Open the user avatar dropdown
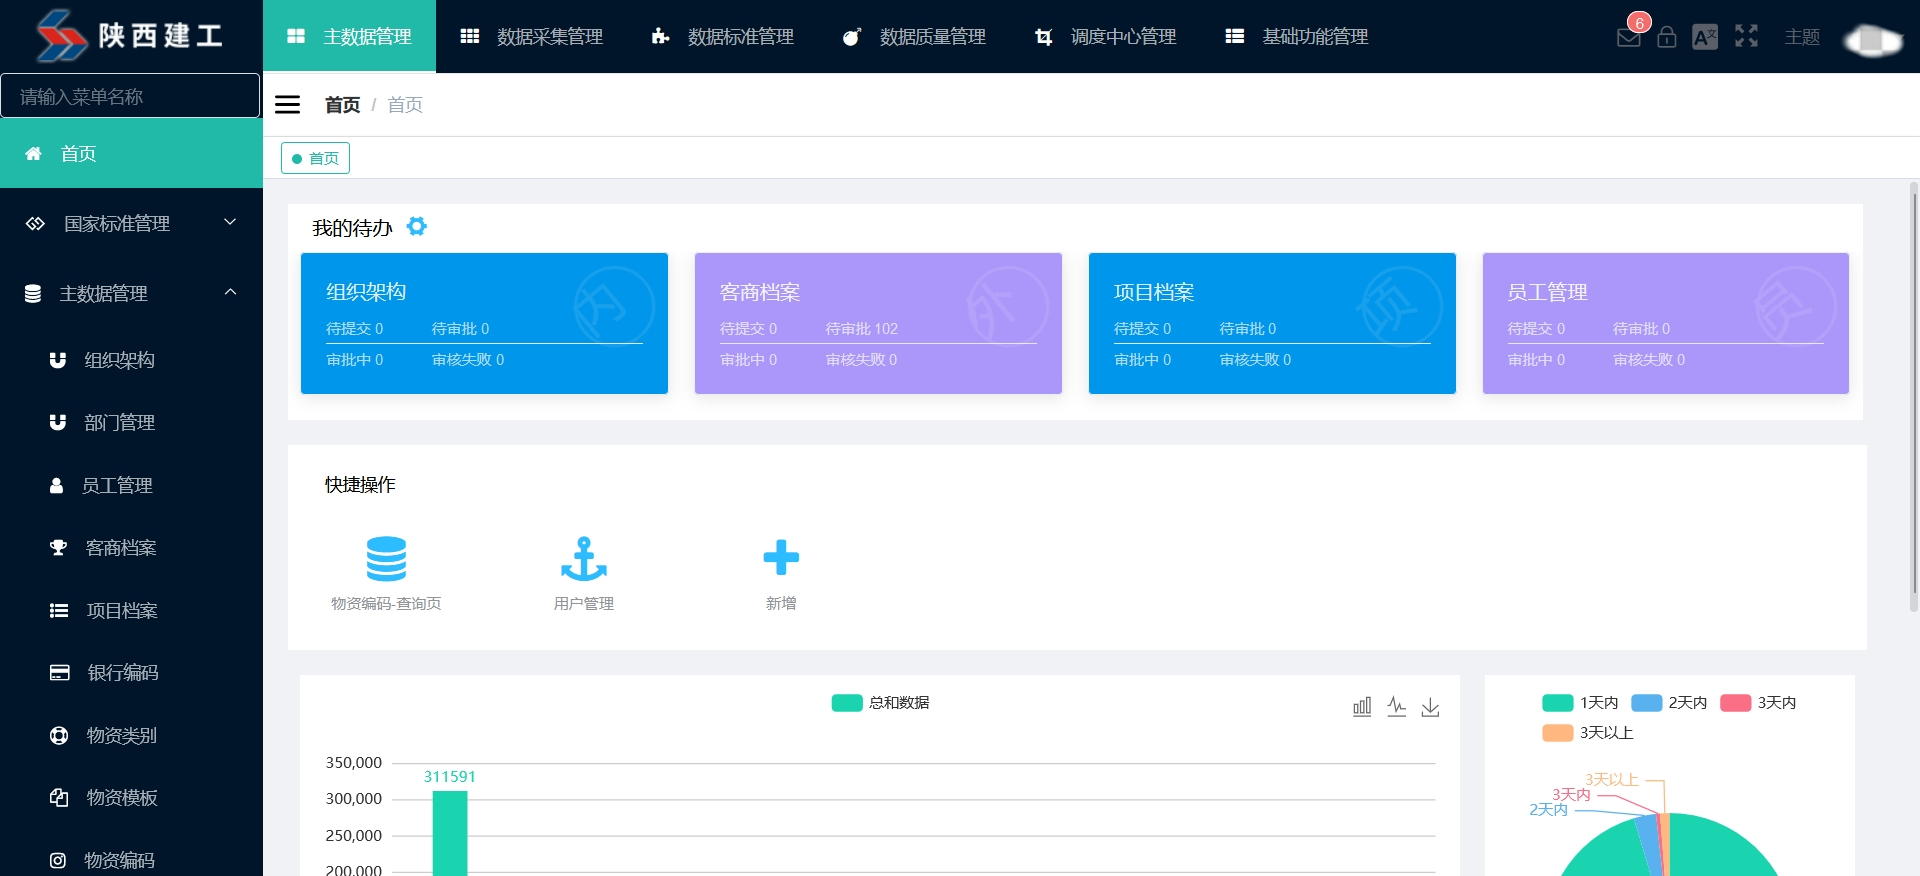The height and width of the screenshot is (876, 1920). (x=1872, y=40)
